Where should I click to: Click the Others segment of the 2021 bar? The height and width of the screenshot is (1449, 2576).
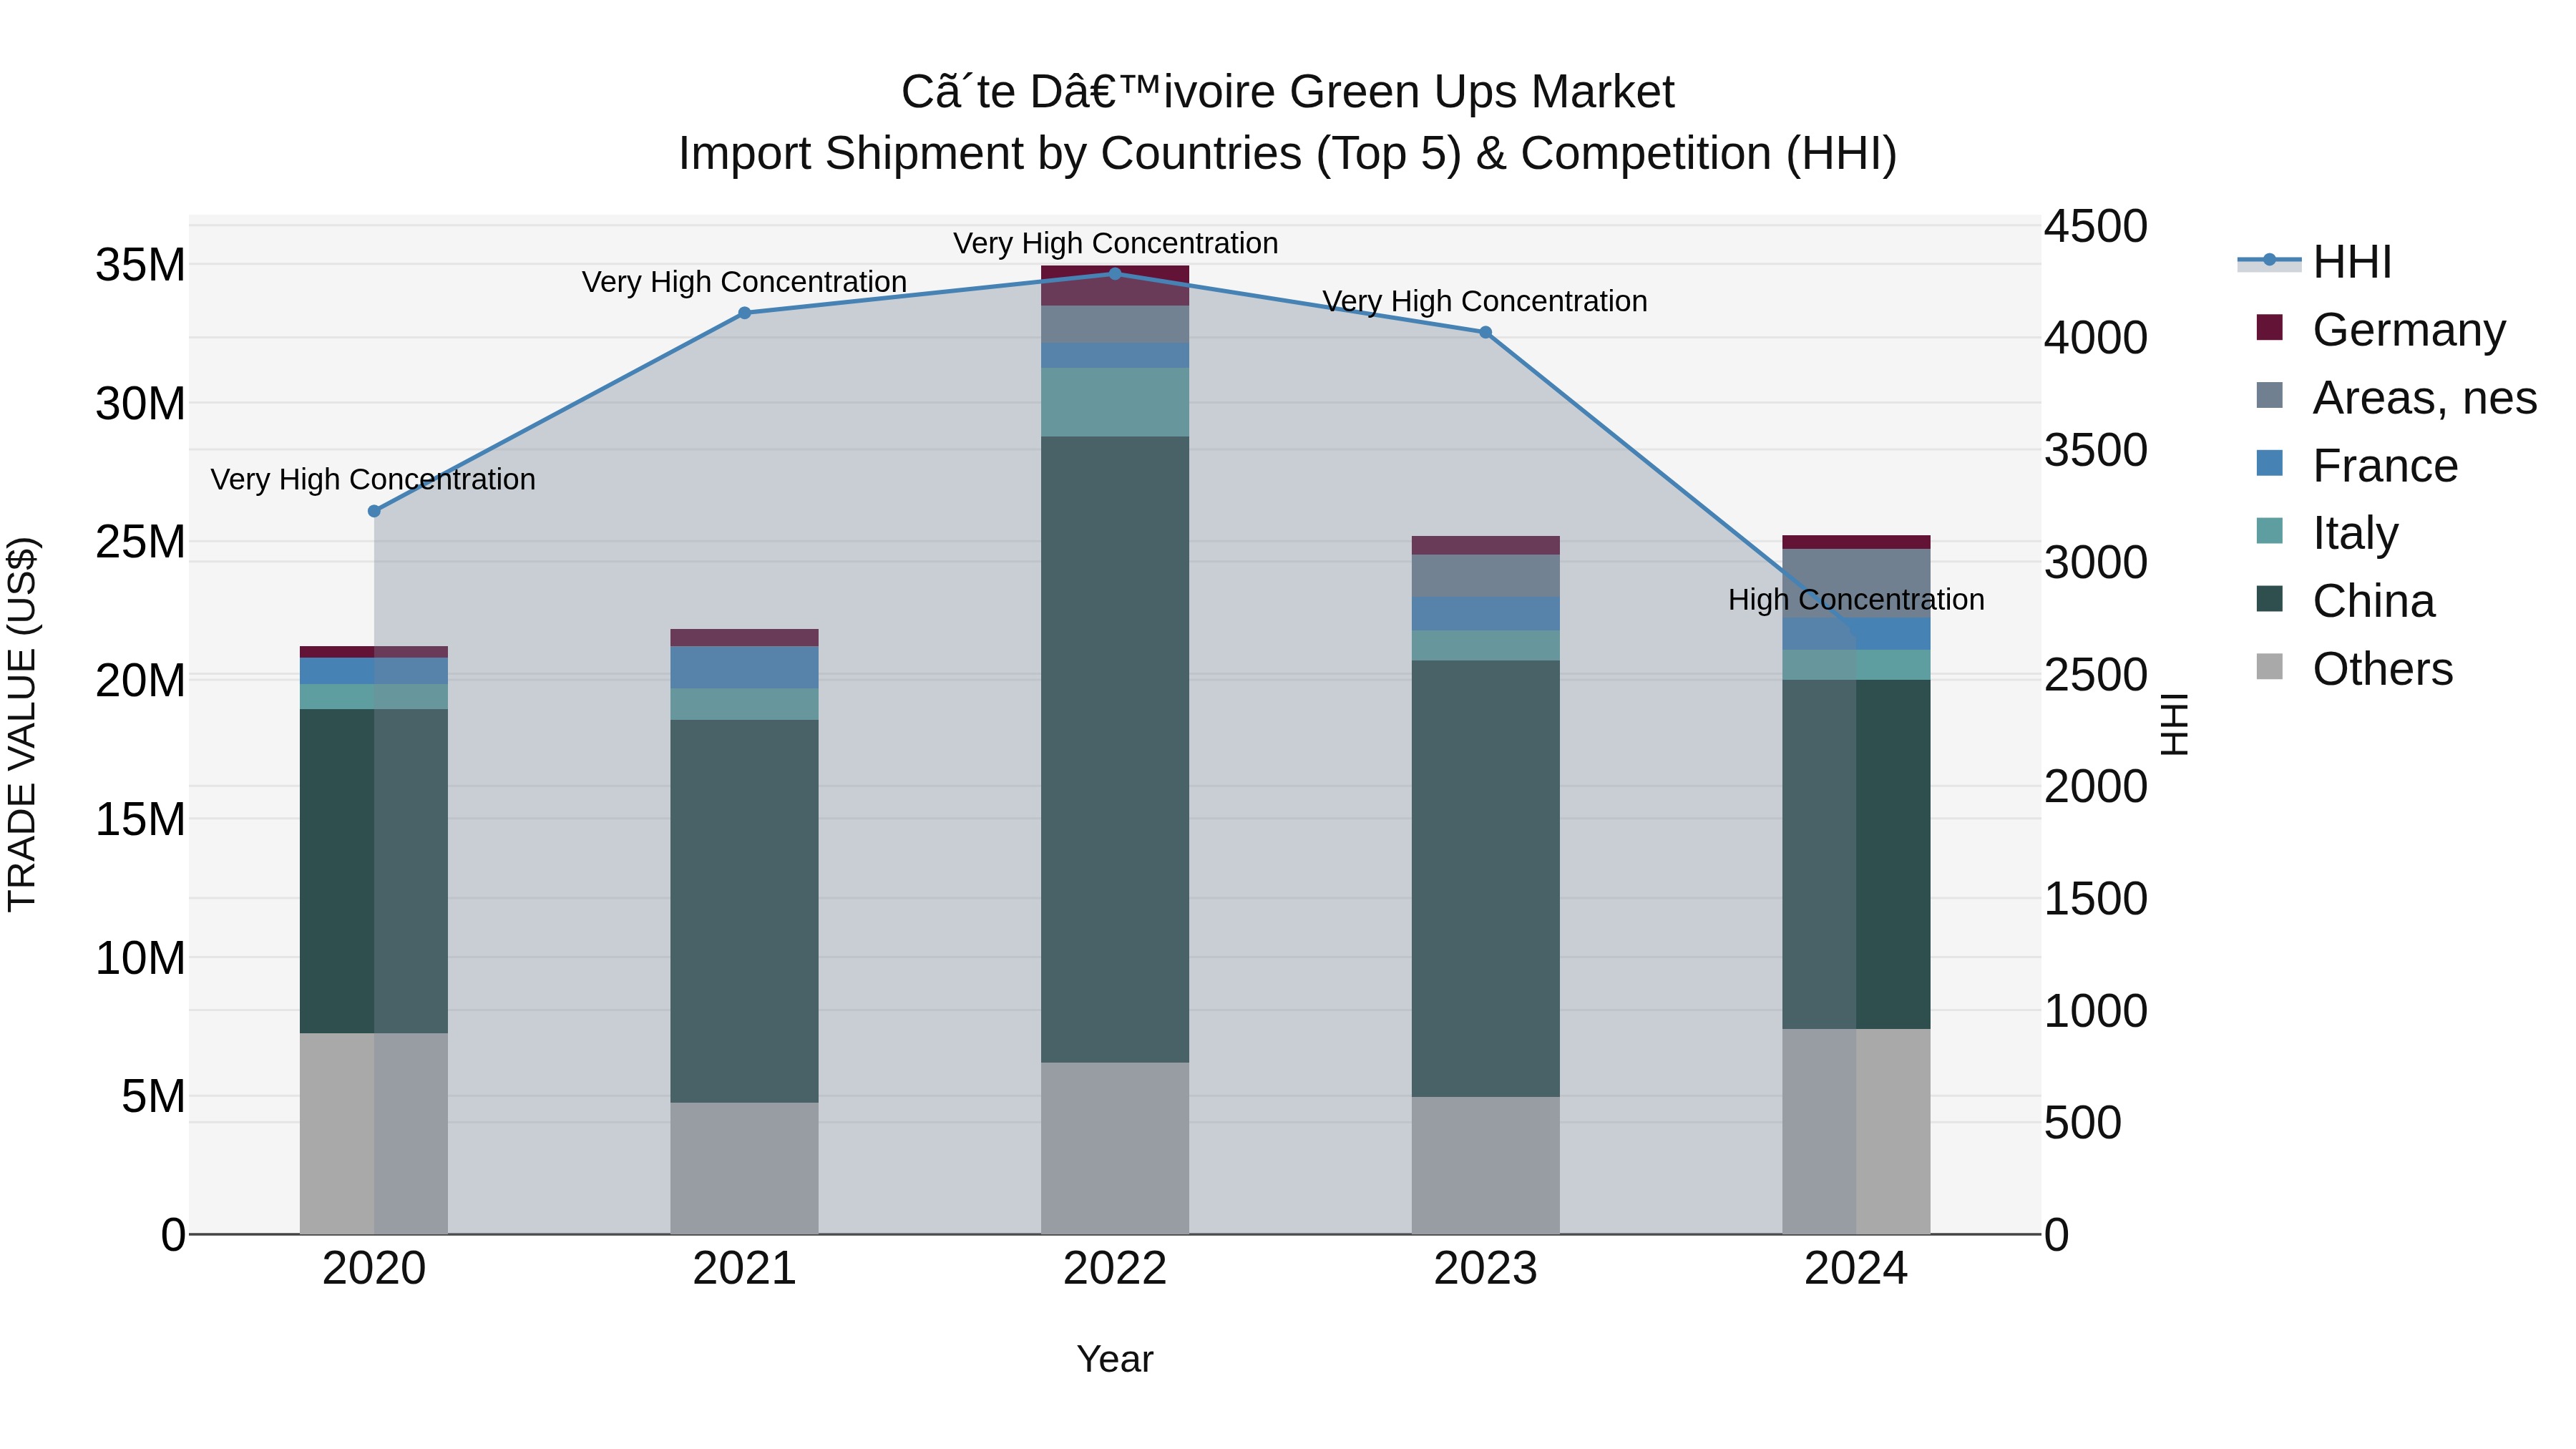tap(744, 1168)
